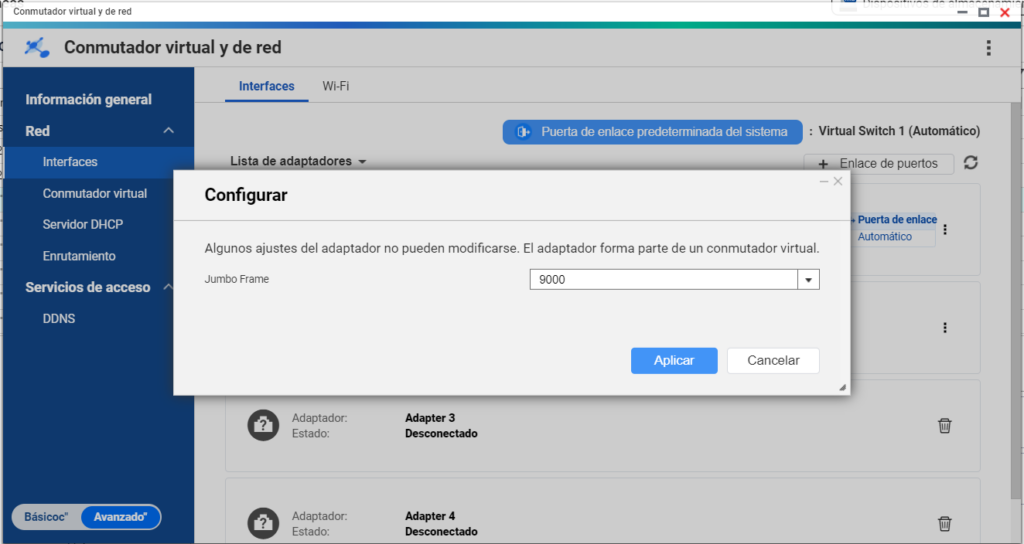Screen dimensions: 1024x544
Task: Minimize the Configurar dialog
Action: pos(824,181)
